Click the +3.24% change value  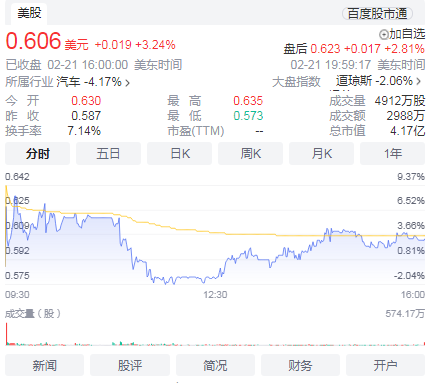coord(155,45)
